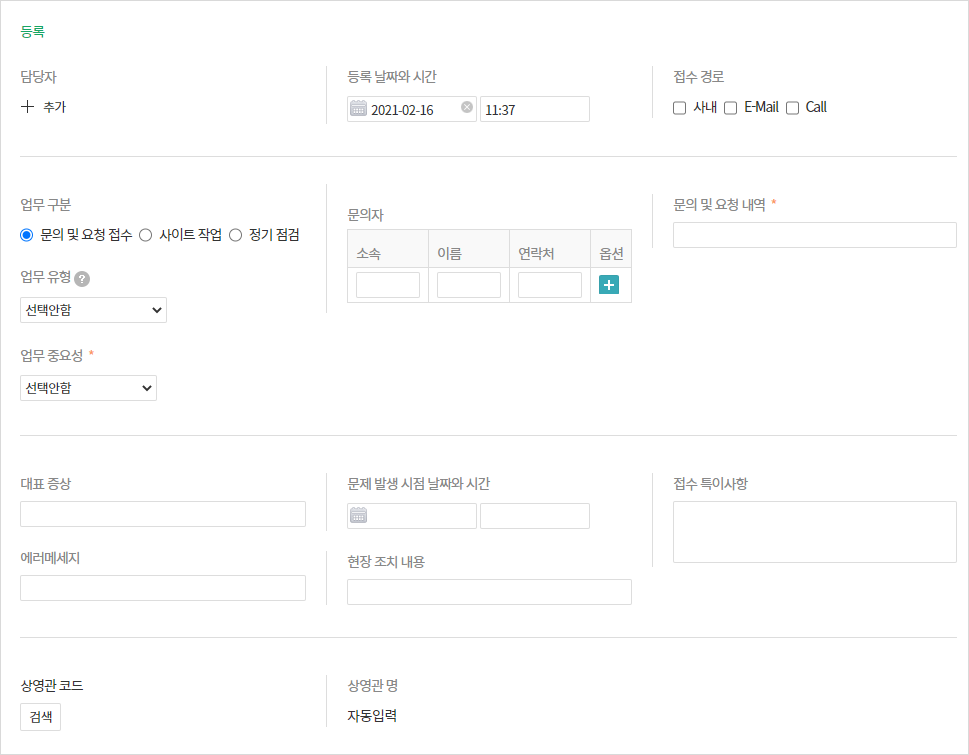Open calendar icon in 등록 날짜 field
This screenshot has width=969, height=755.
pyautogui.click(x=358, y=109)
